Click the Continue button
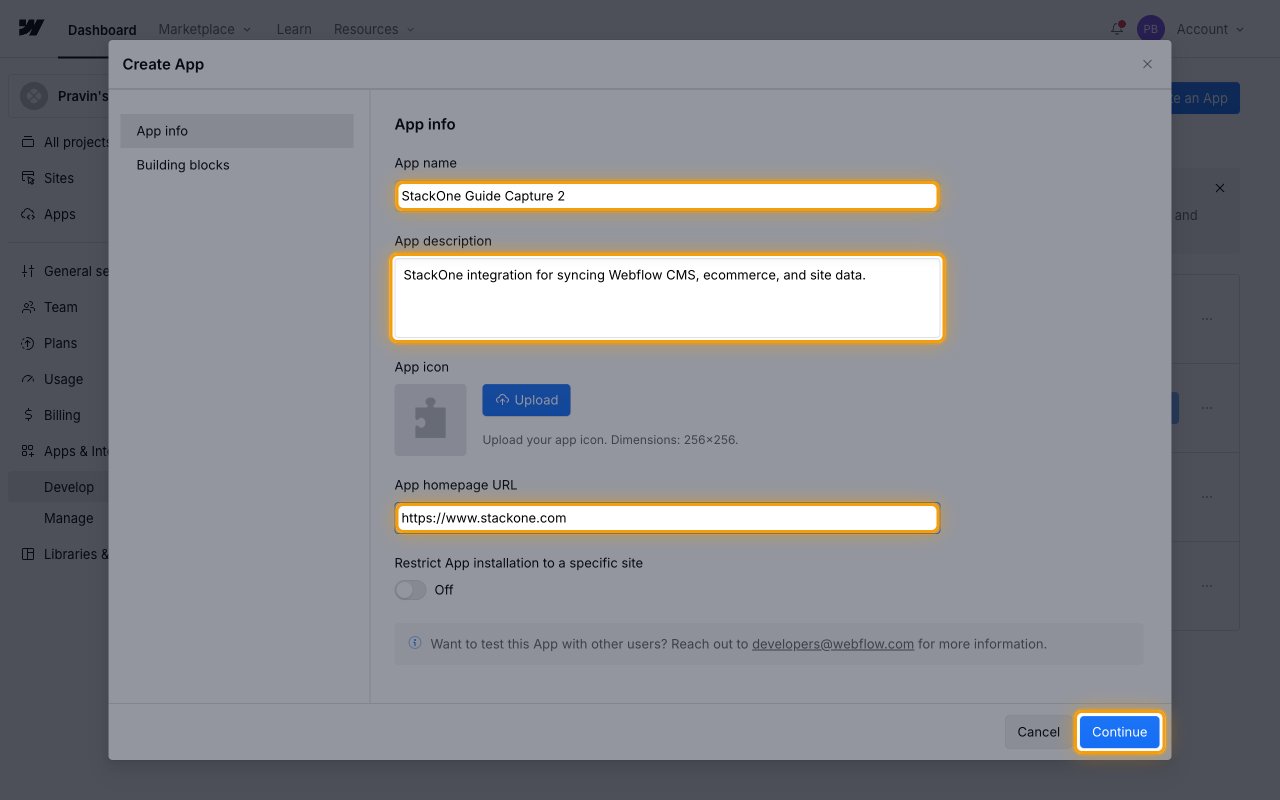This screenshot has height=800, width=1280. pyautogui.click(x=1120, y=732)
